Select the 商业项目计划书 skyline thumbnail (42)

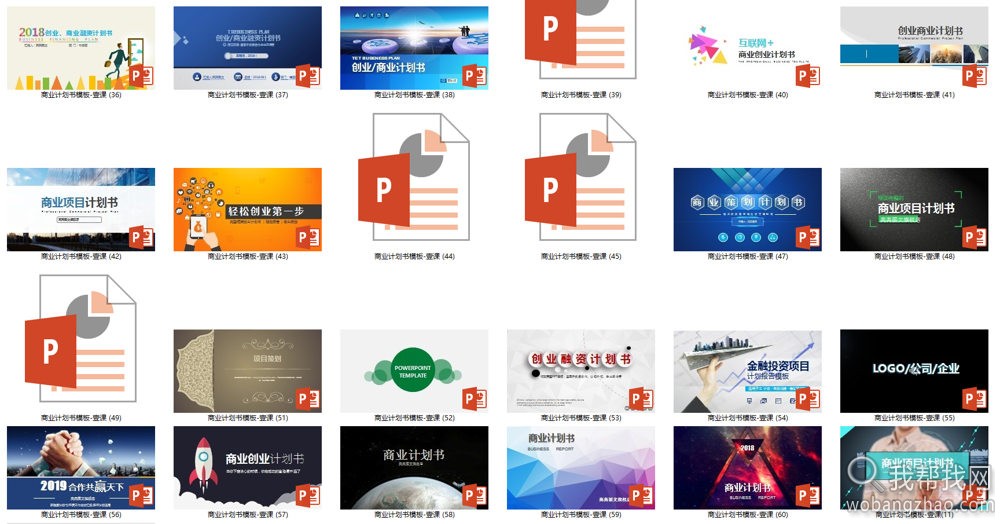(81, 210)
